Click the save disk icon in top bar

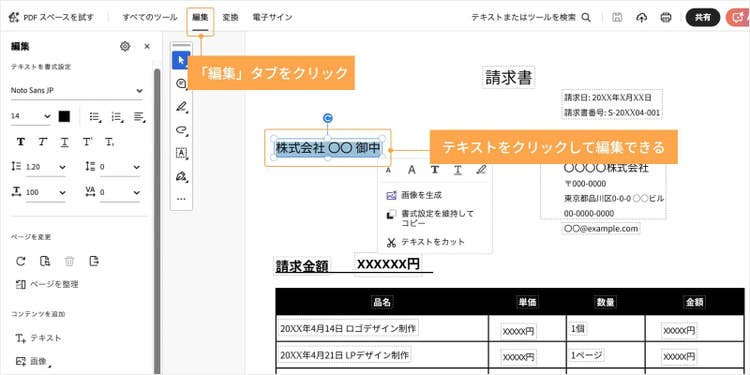[x=618, y=18]
